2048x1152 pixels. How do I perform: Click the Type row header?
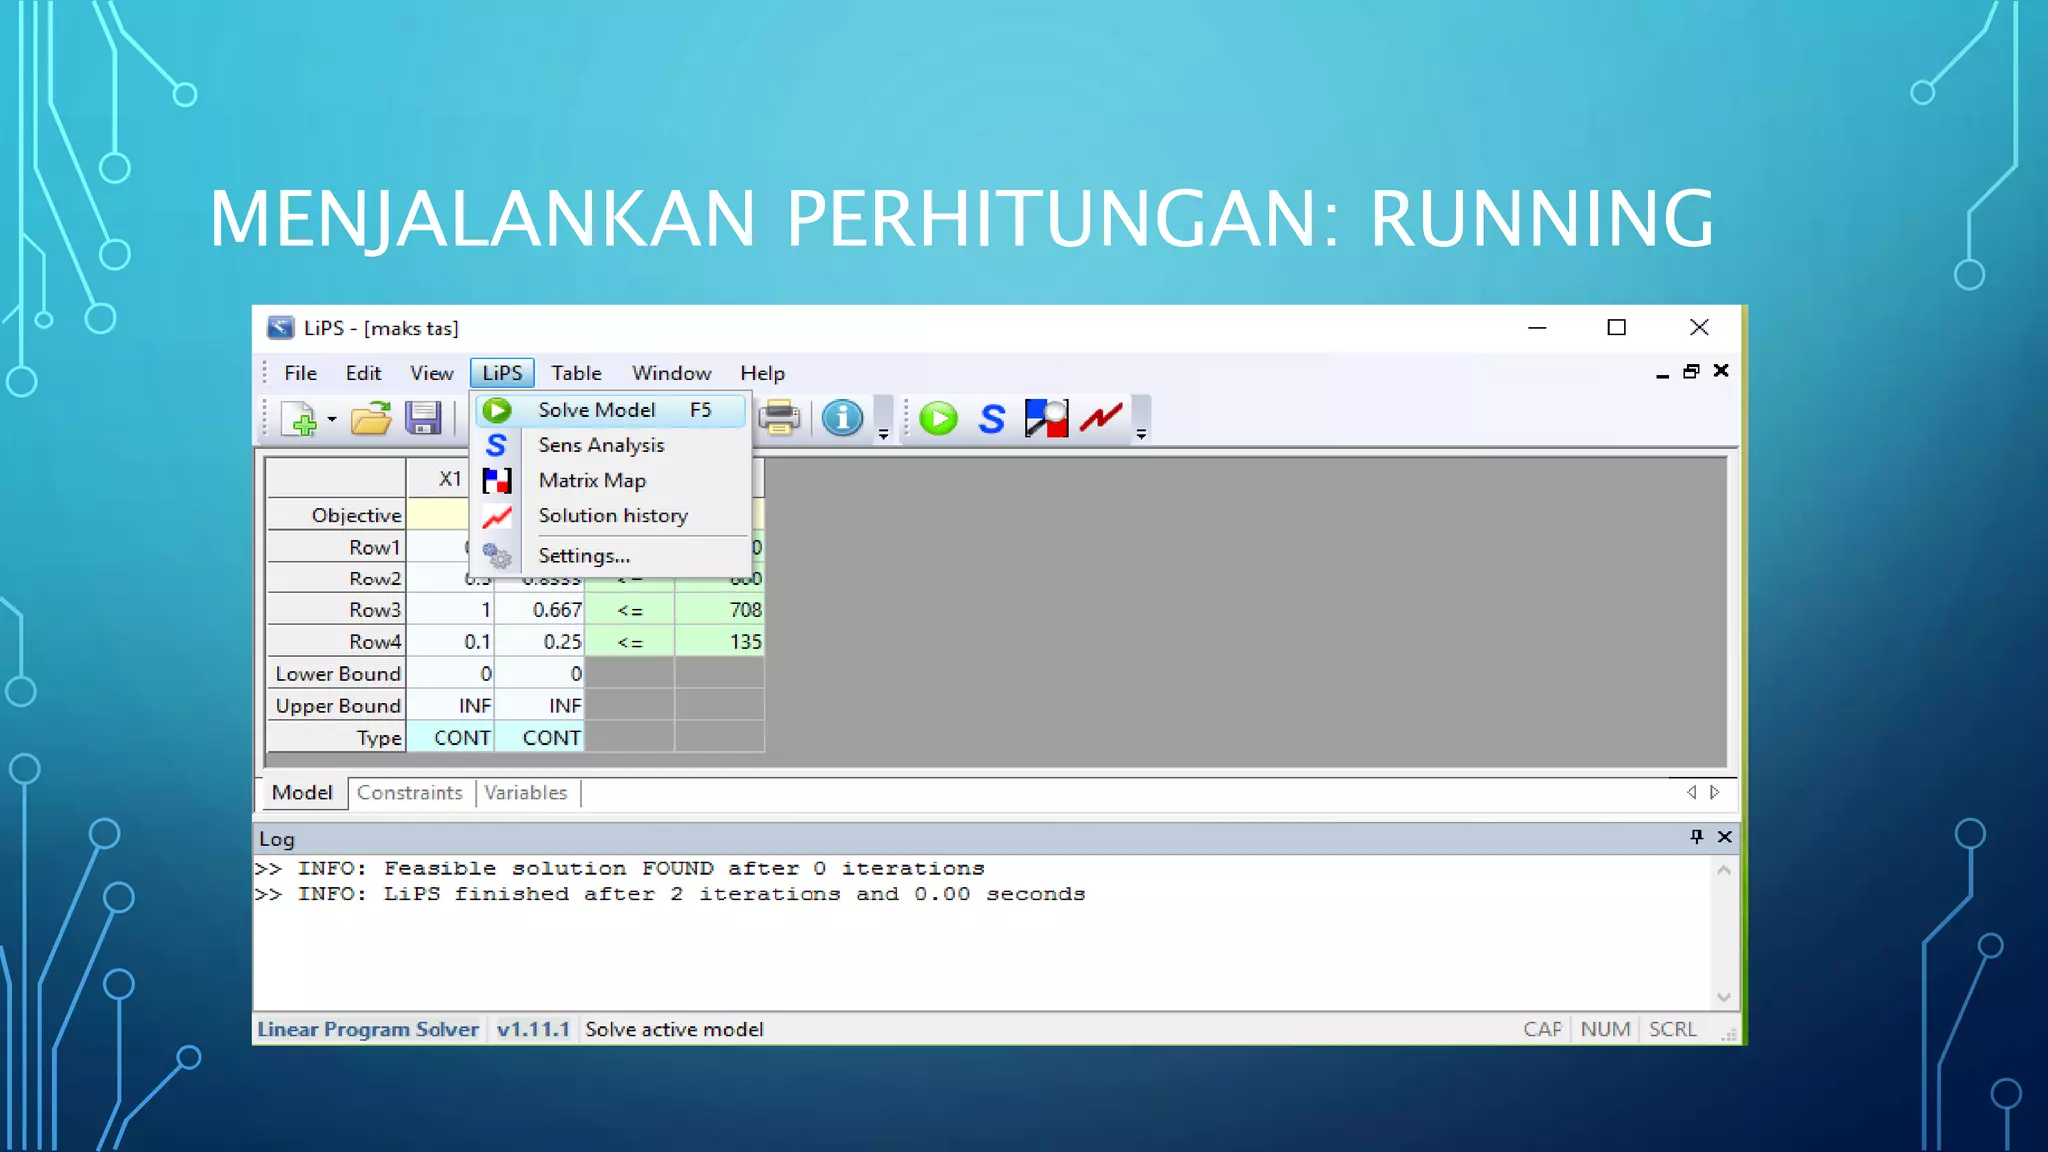336,738
